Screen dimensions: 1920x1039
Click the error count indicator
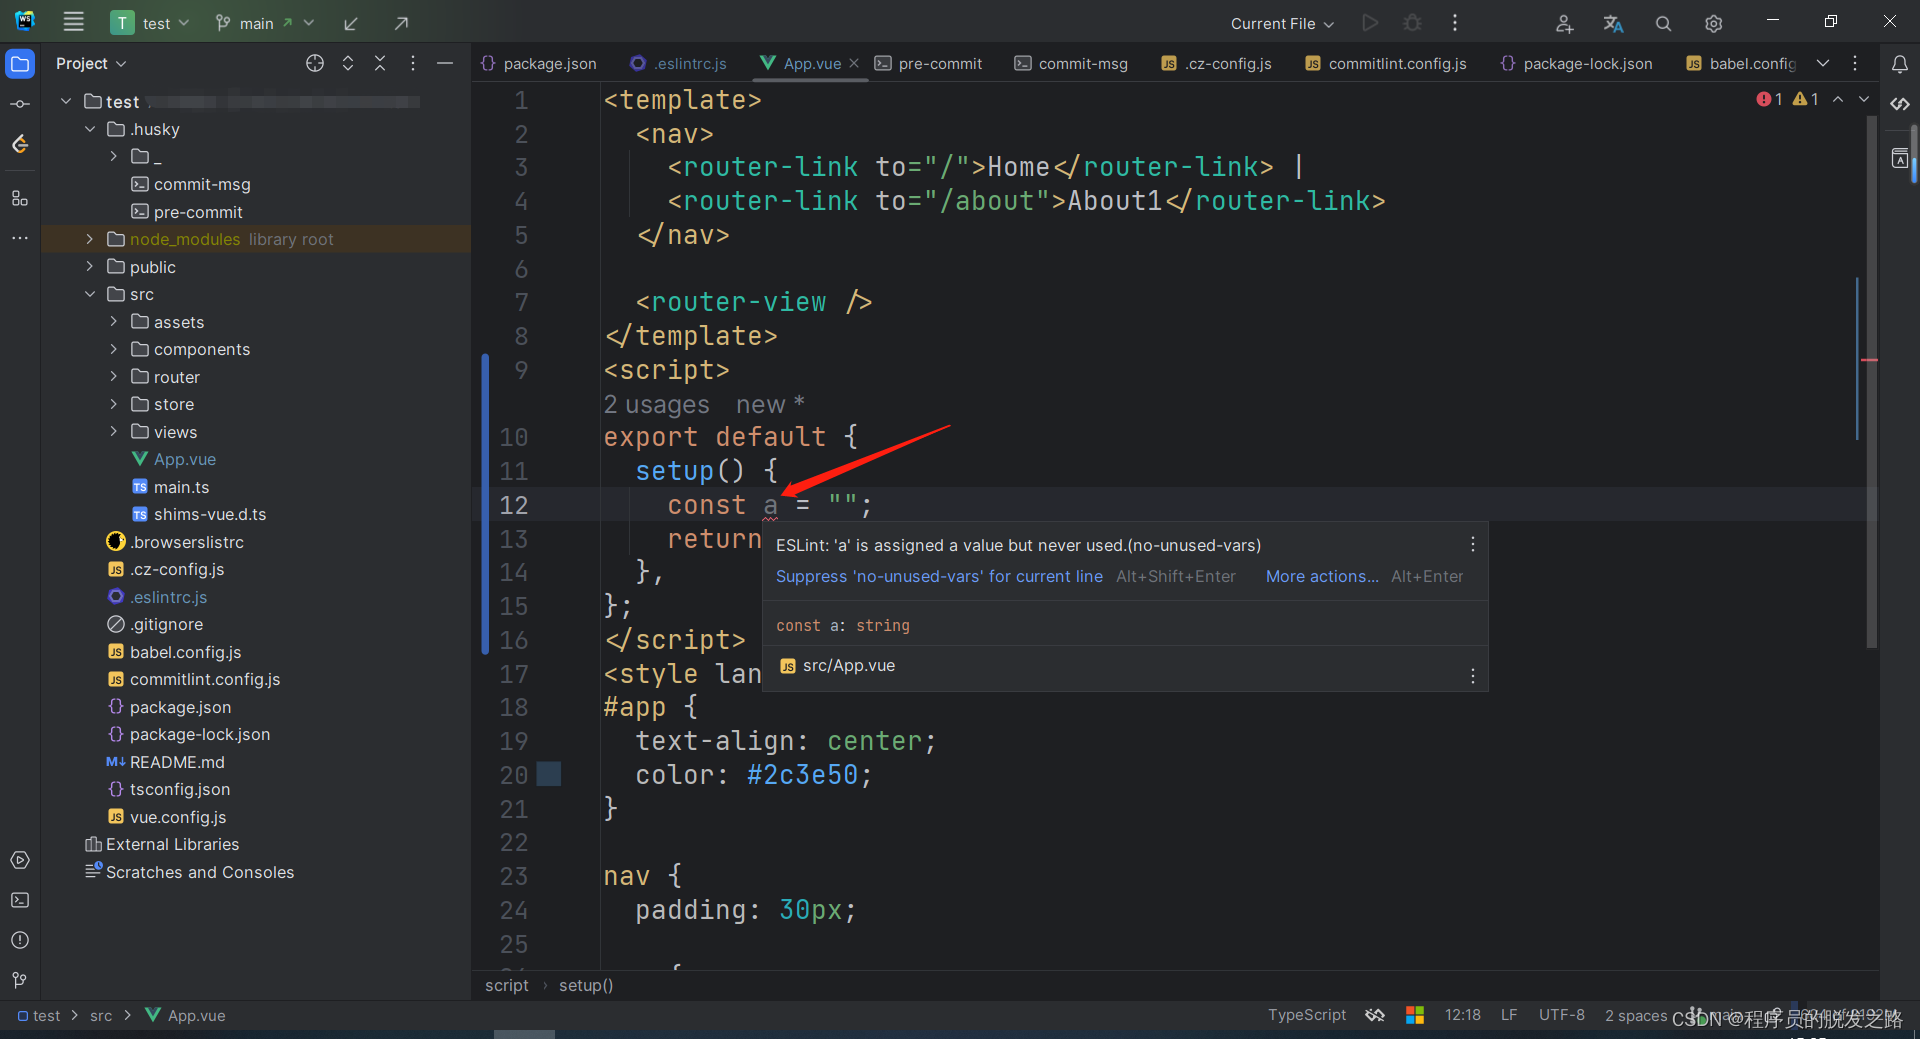1769,99
